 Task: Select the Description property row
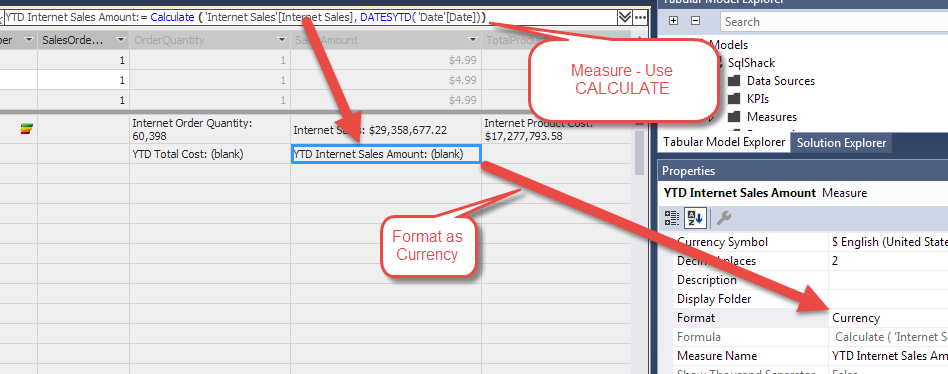click(810, 280)
